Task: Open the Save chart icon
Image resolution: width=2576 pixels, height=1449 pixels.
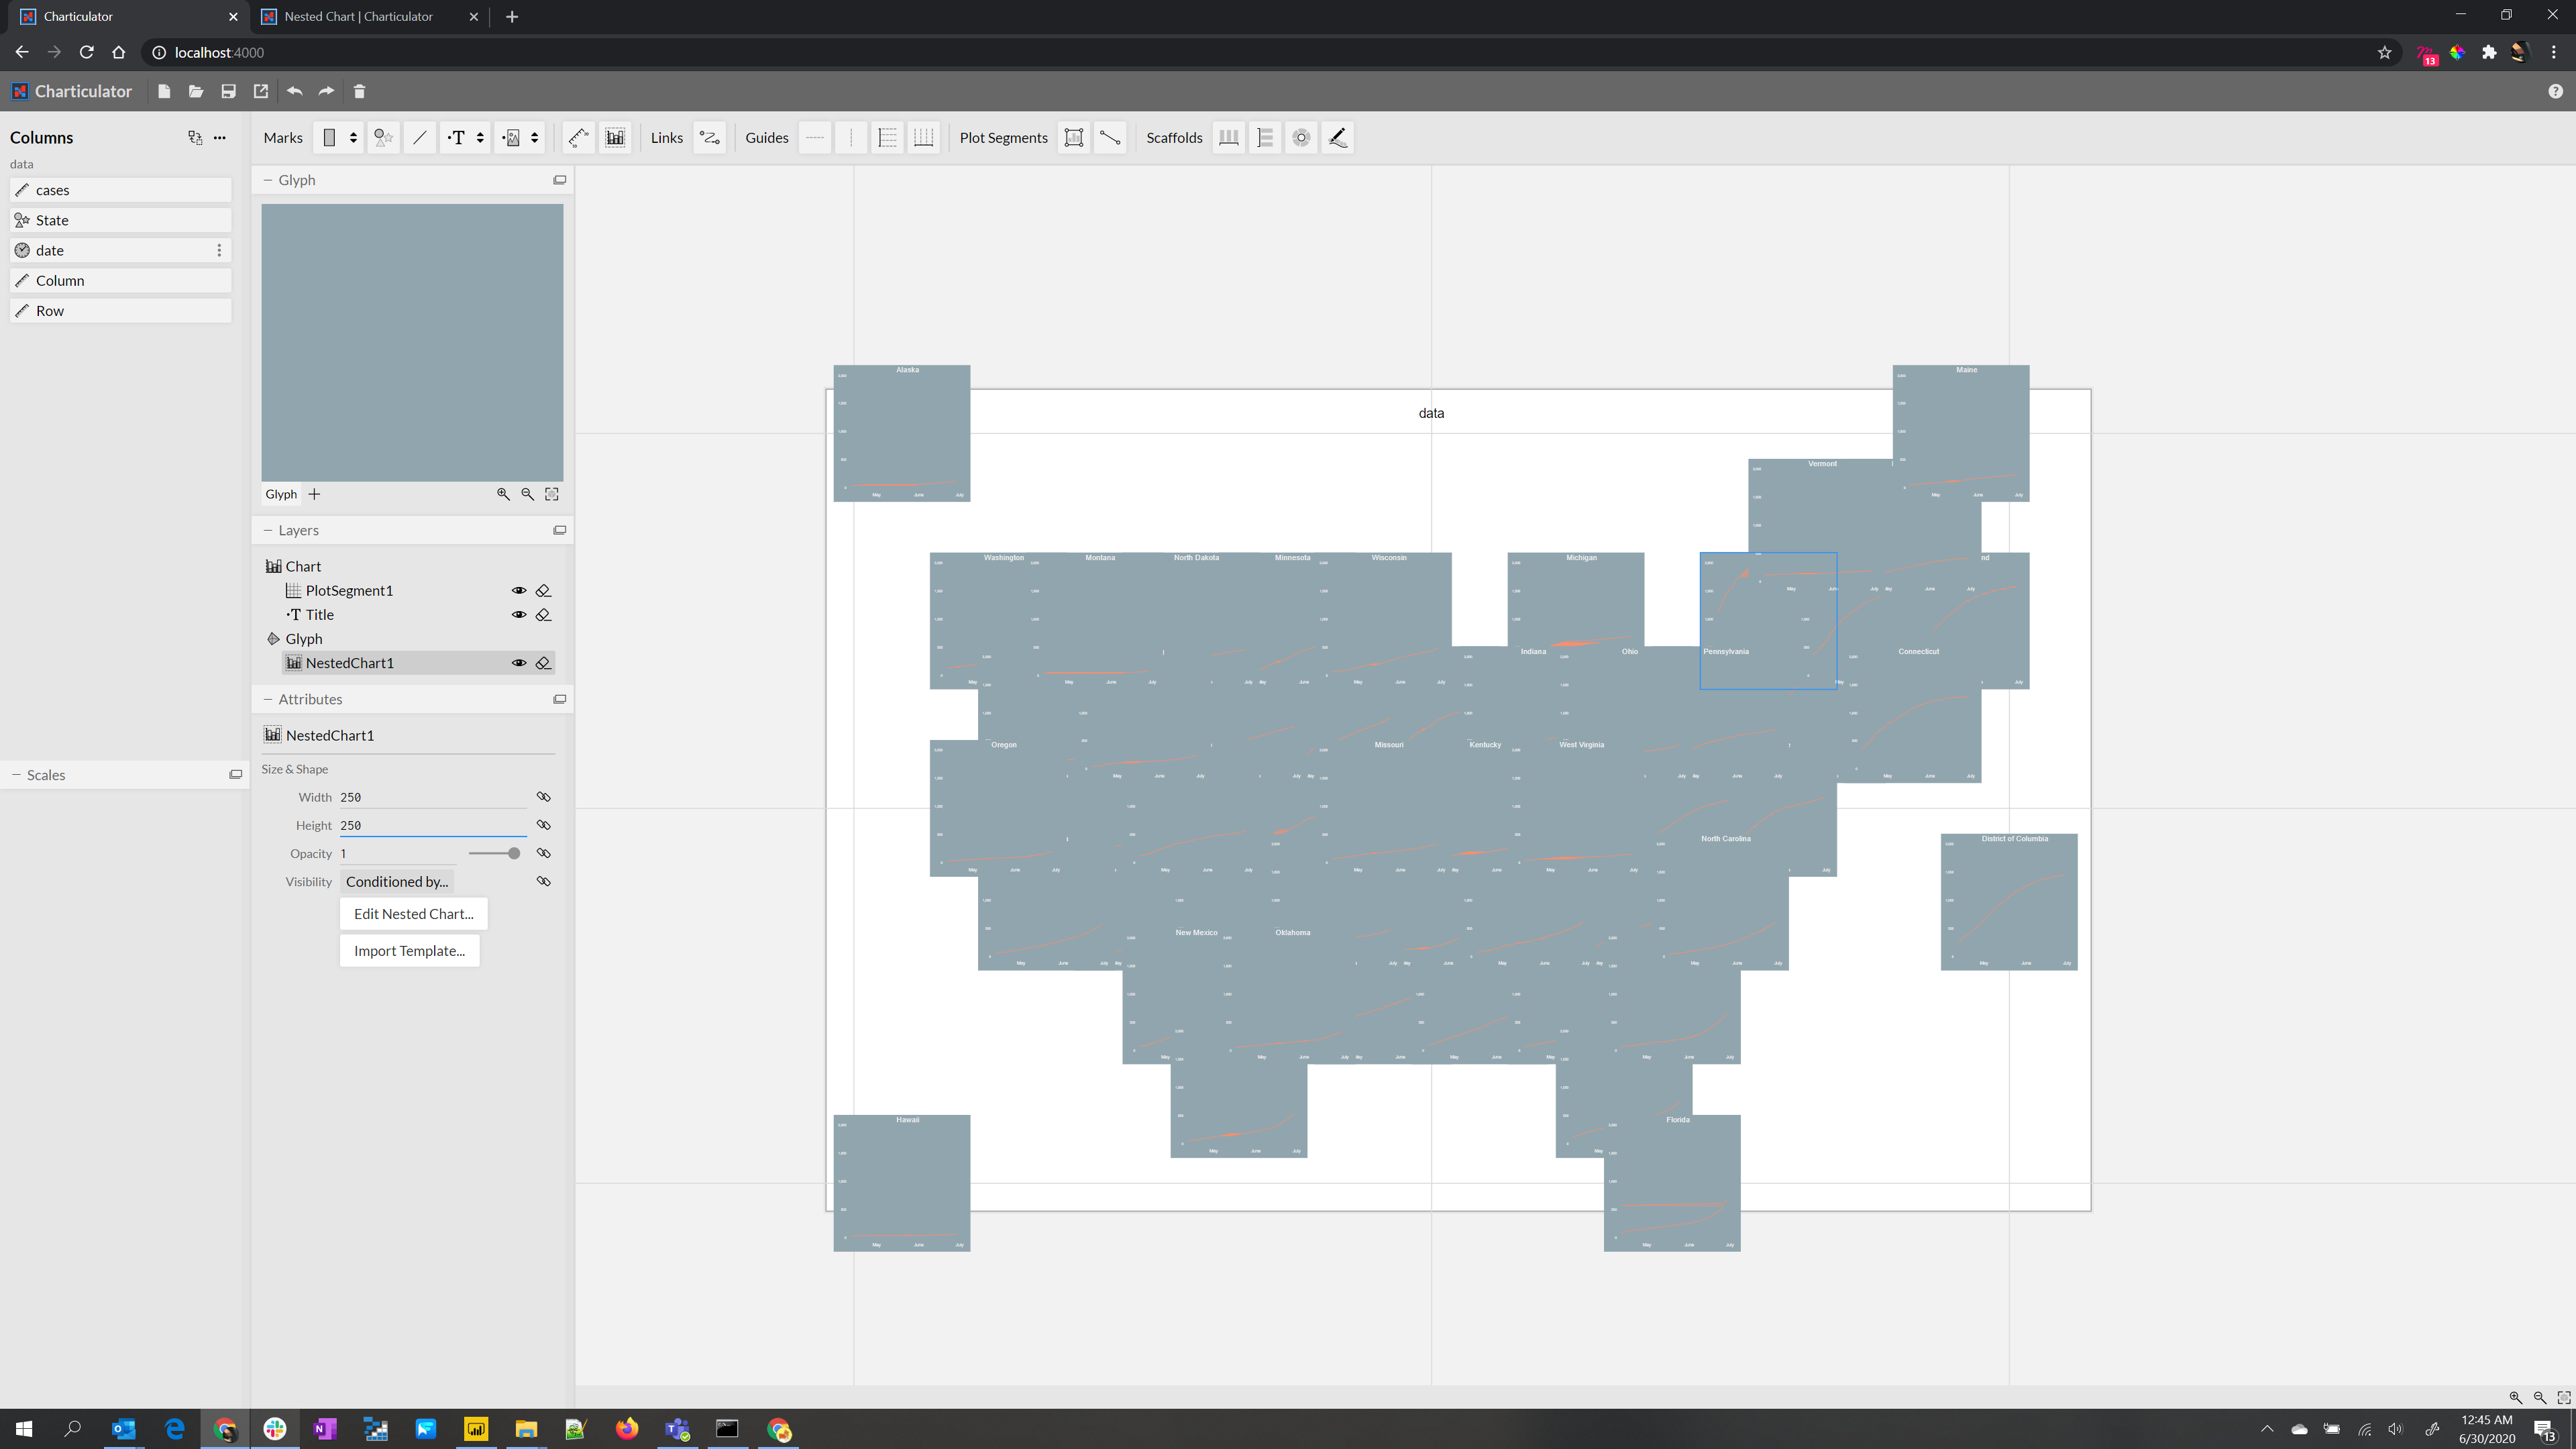Action: tap(228, 91)
